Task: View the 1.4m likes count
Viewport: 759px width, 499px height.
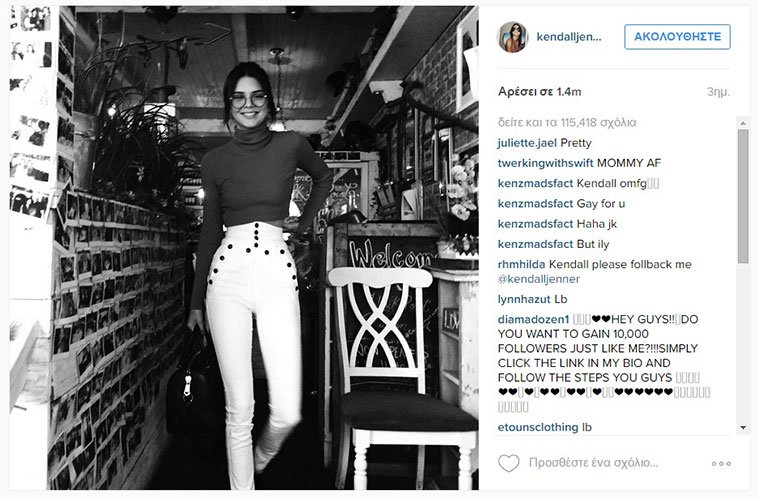Action: pos(540,91)
